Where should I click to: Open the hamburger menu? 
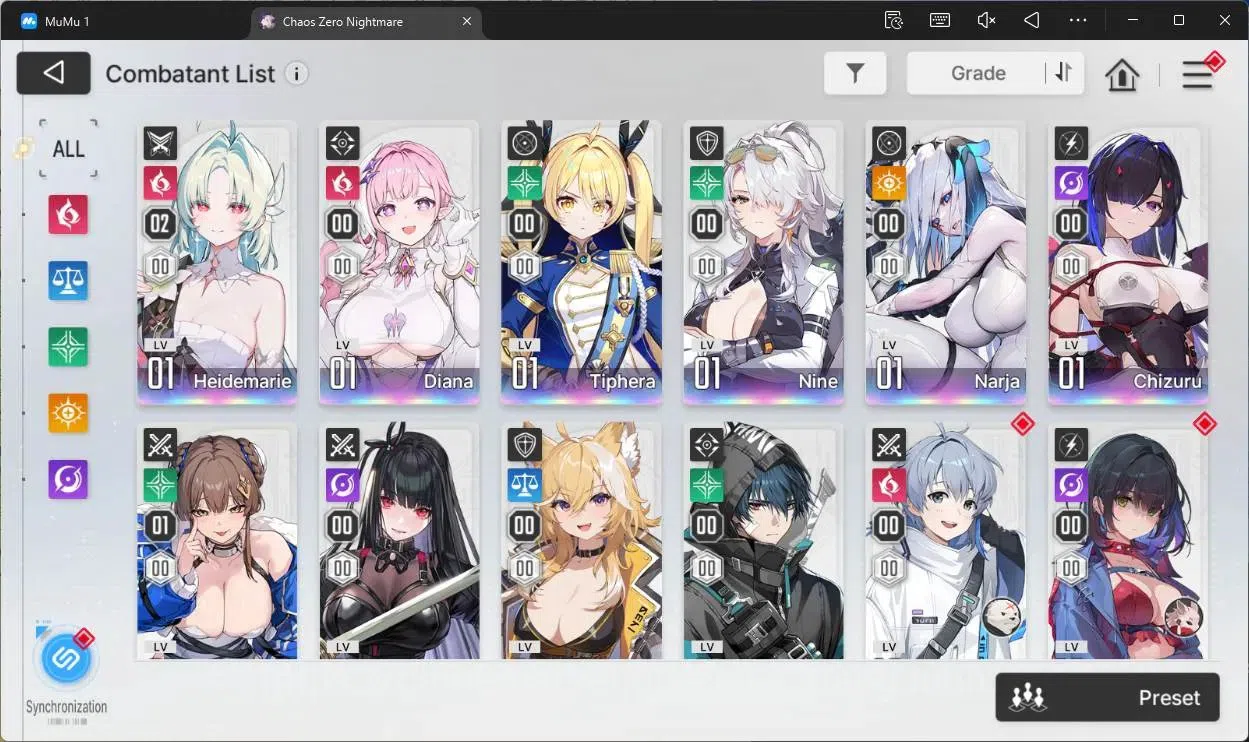point(1197,75)
